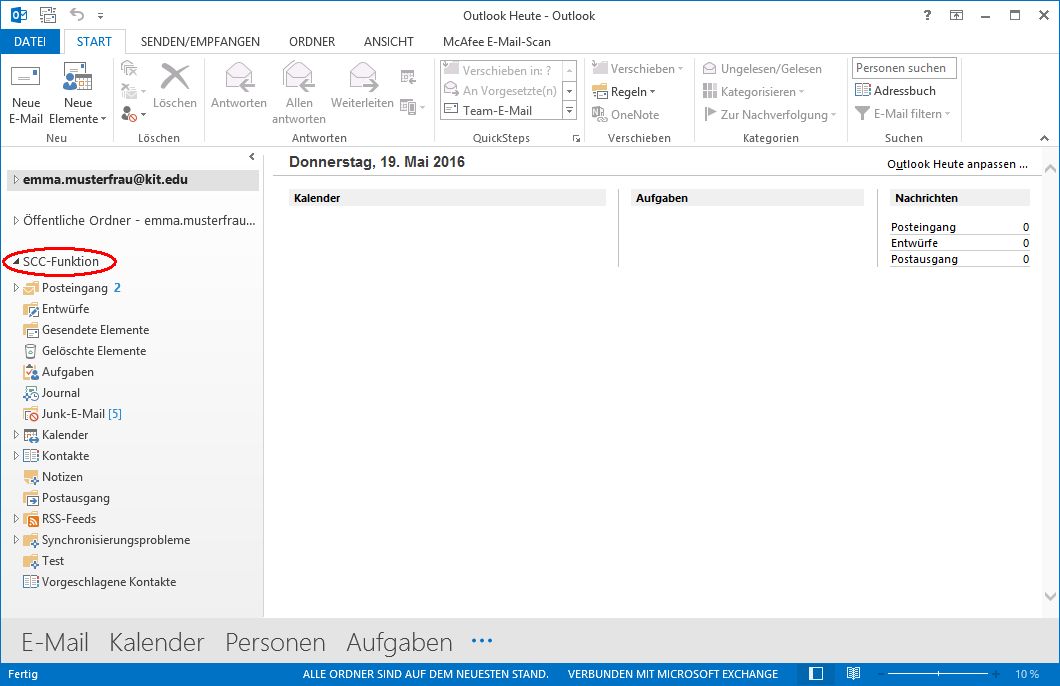Viewport: 1060px width, 686px height.
Task: Switch to reading view in the status bar
Action: (853, 674)
